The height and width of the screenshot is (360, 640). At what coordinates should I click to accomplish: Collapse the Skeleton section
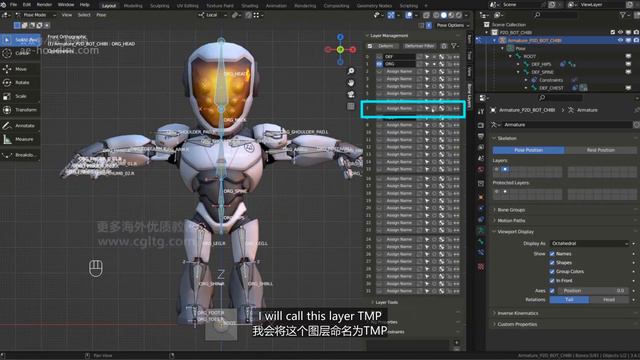click(506, 138)
